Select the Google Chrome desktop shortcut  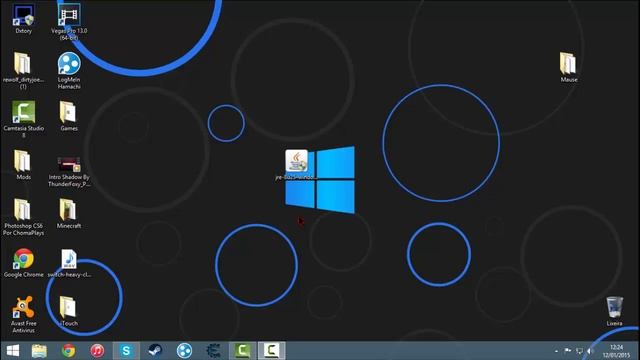(x=23, y=263)
